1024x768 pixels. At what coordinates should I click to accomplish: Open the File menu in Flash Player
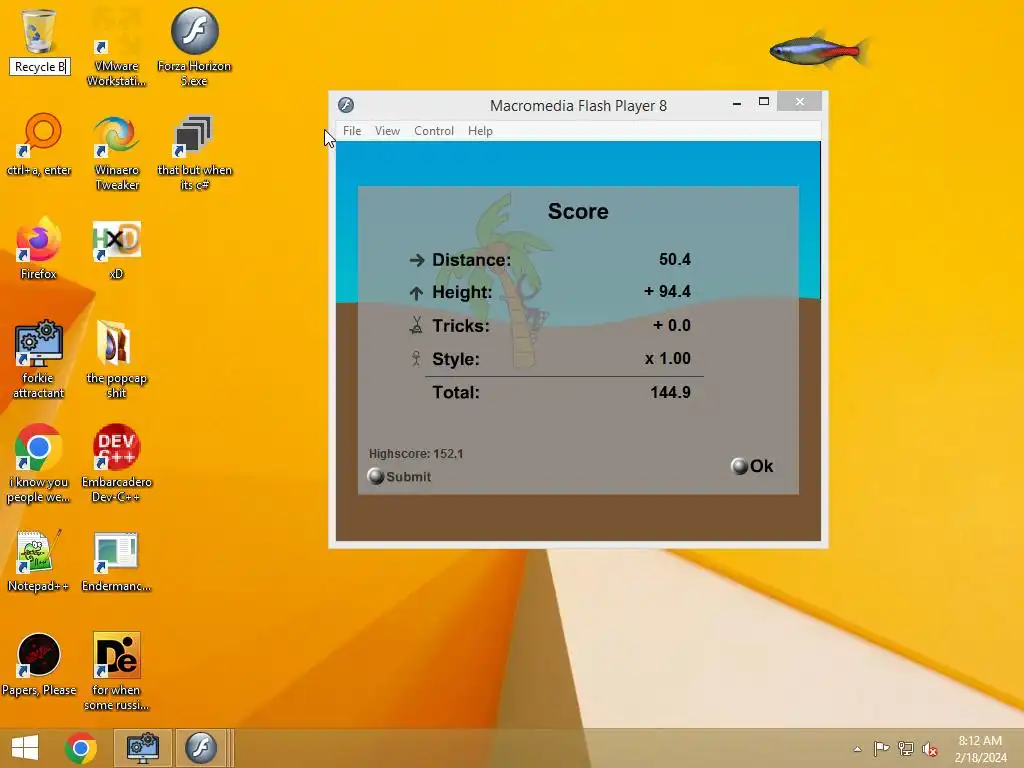(352, 131)
